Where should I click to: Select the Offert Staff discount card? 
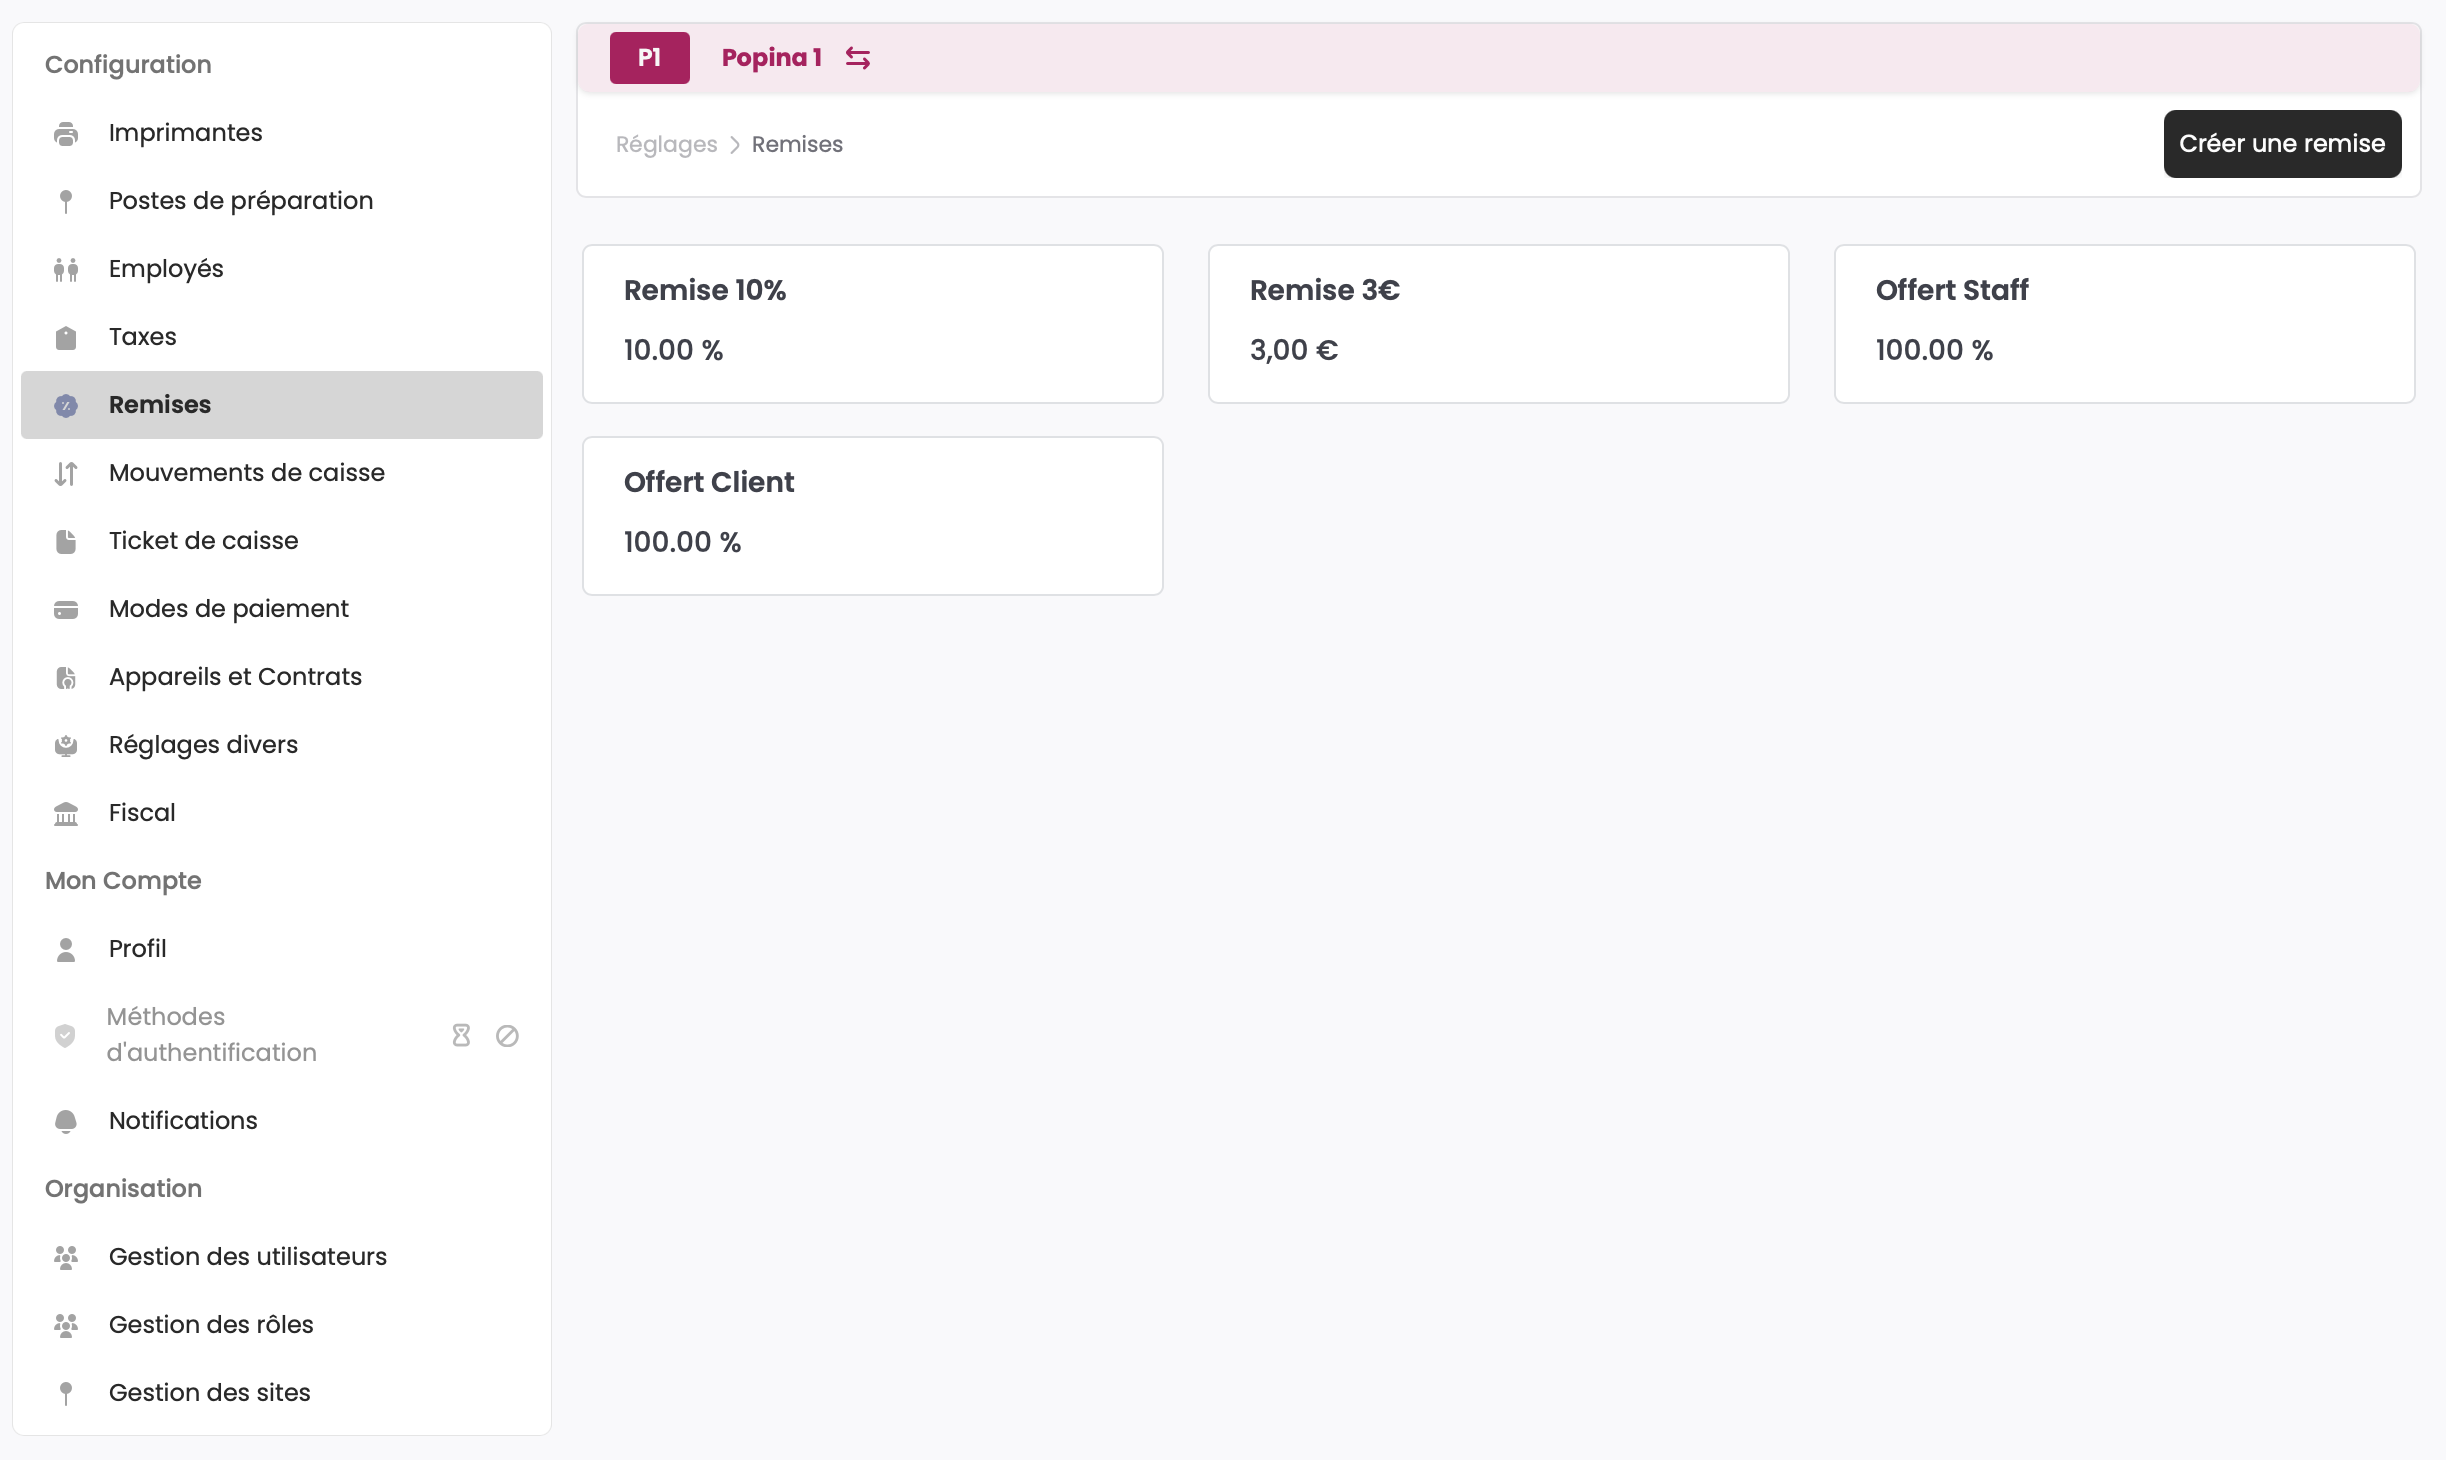coord(2124,324)
